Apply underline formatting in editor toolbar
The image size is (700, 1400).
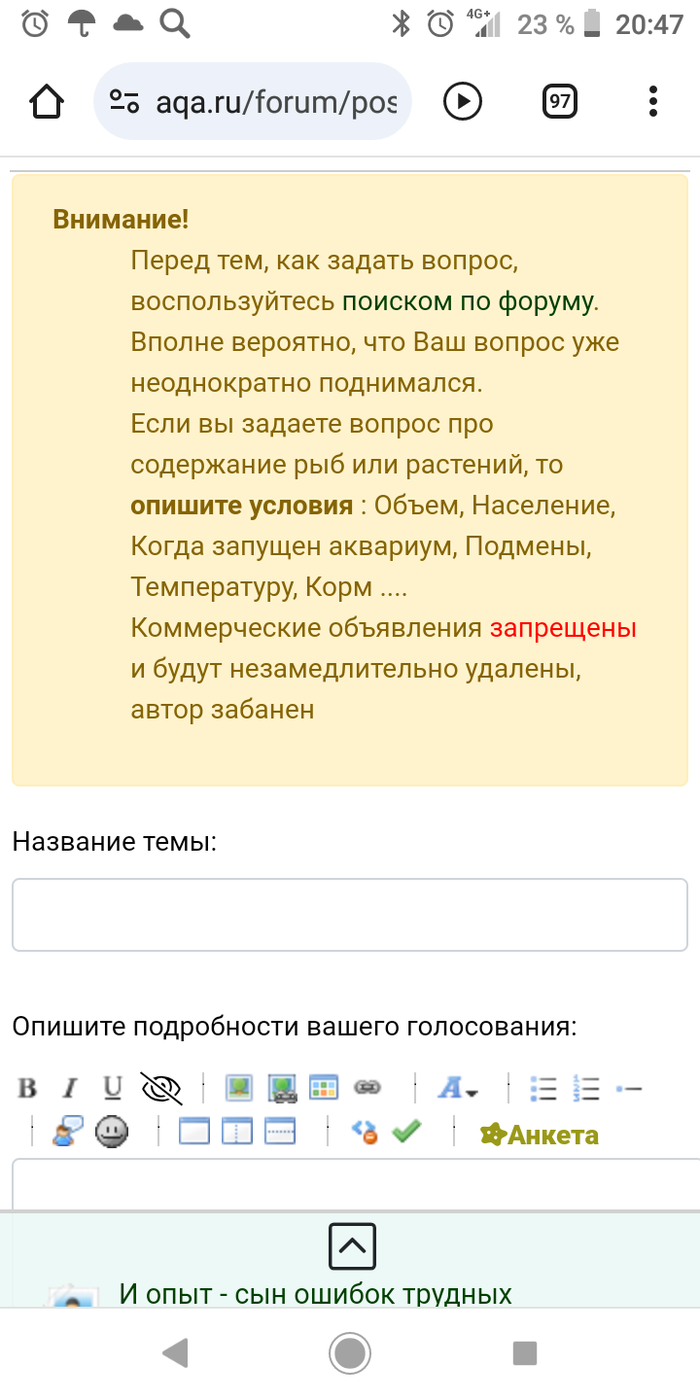tap(112, 1088)
